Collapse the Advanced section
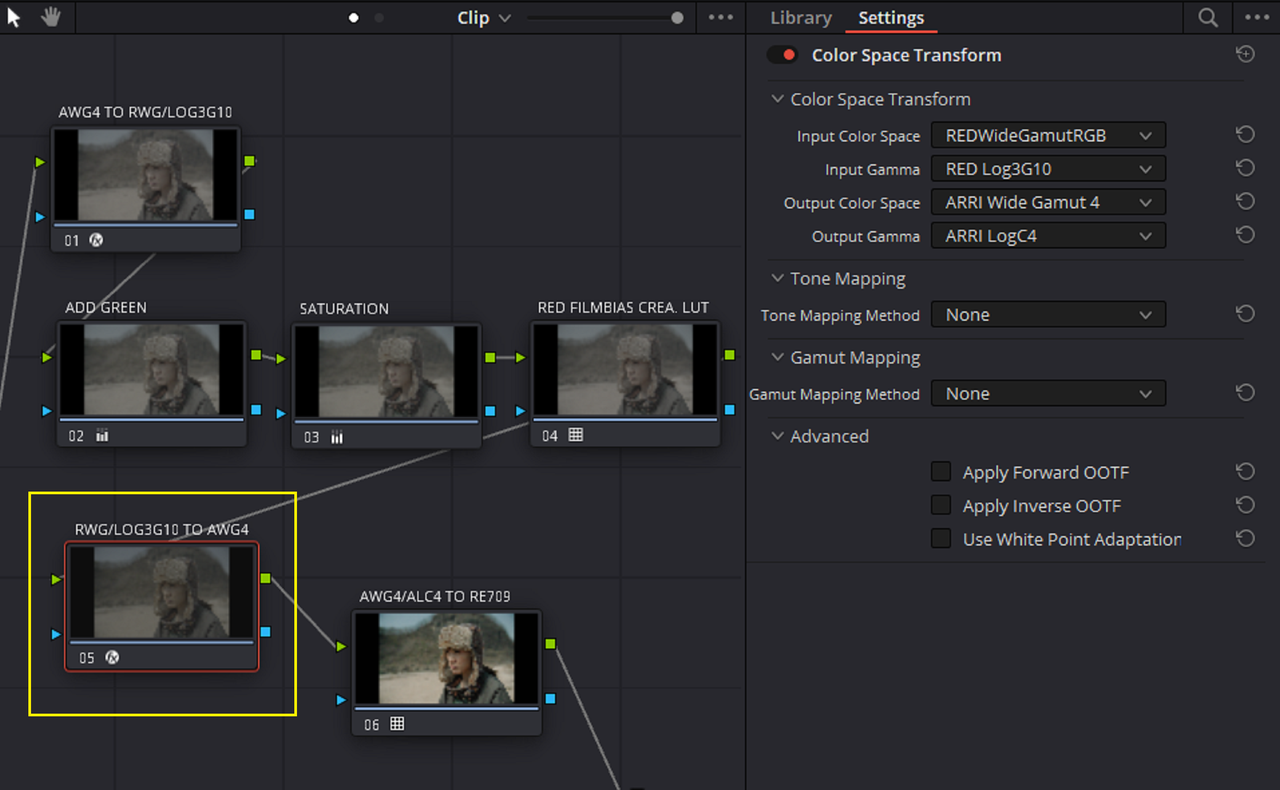This screenshot has height=790, width=1280. (x=777, y=437)
